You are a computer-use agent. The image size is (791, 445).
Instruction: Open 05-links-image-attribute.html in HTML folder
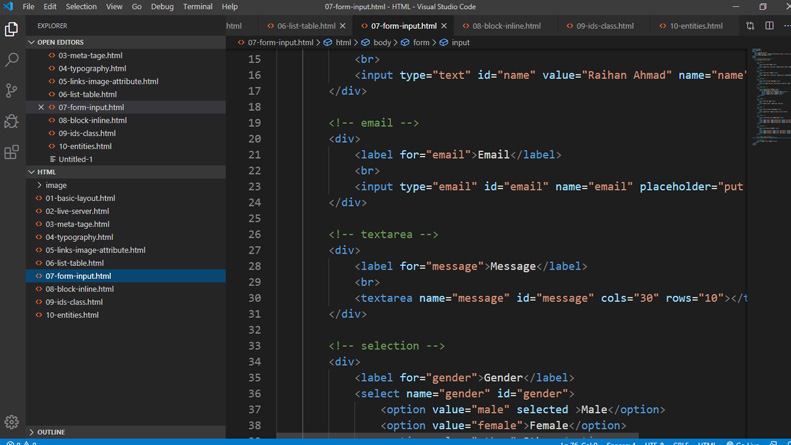126,250
